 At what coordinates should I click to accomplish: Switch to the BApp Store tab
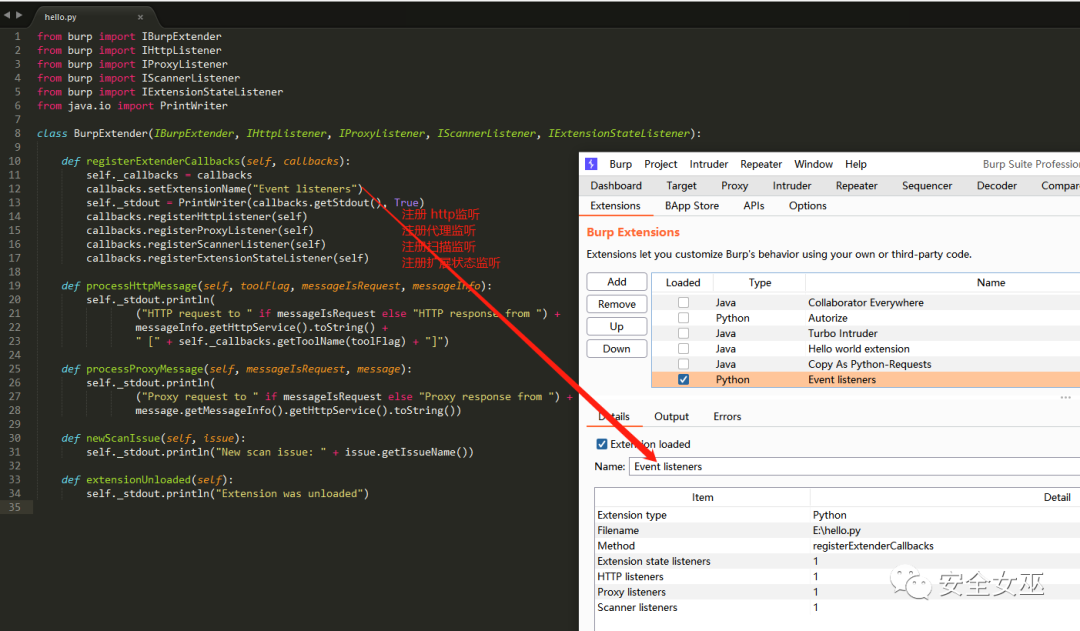[691, 206]
